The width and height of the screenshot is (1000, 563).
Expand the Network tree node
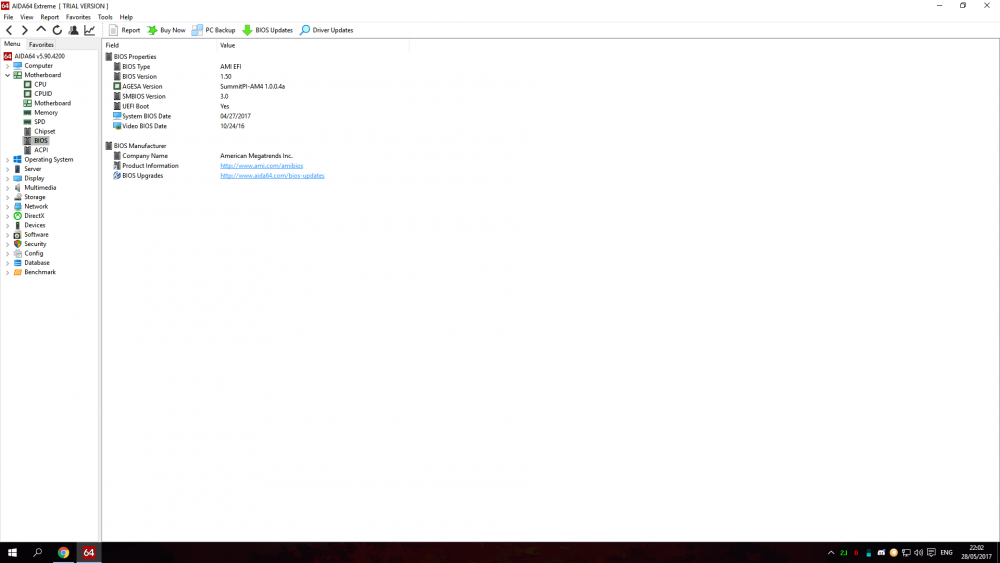8,207
